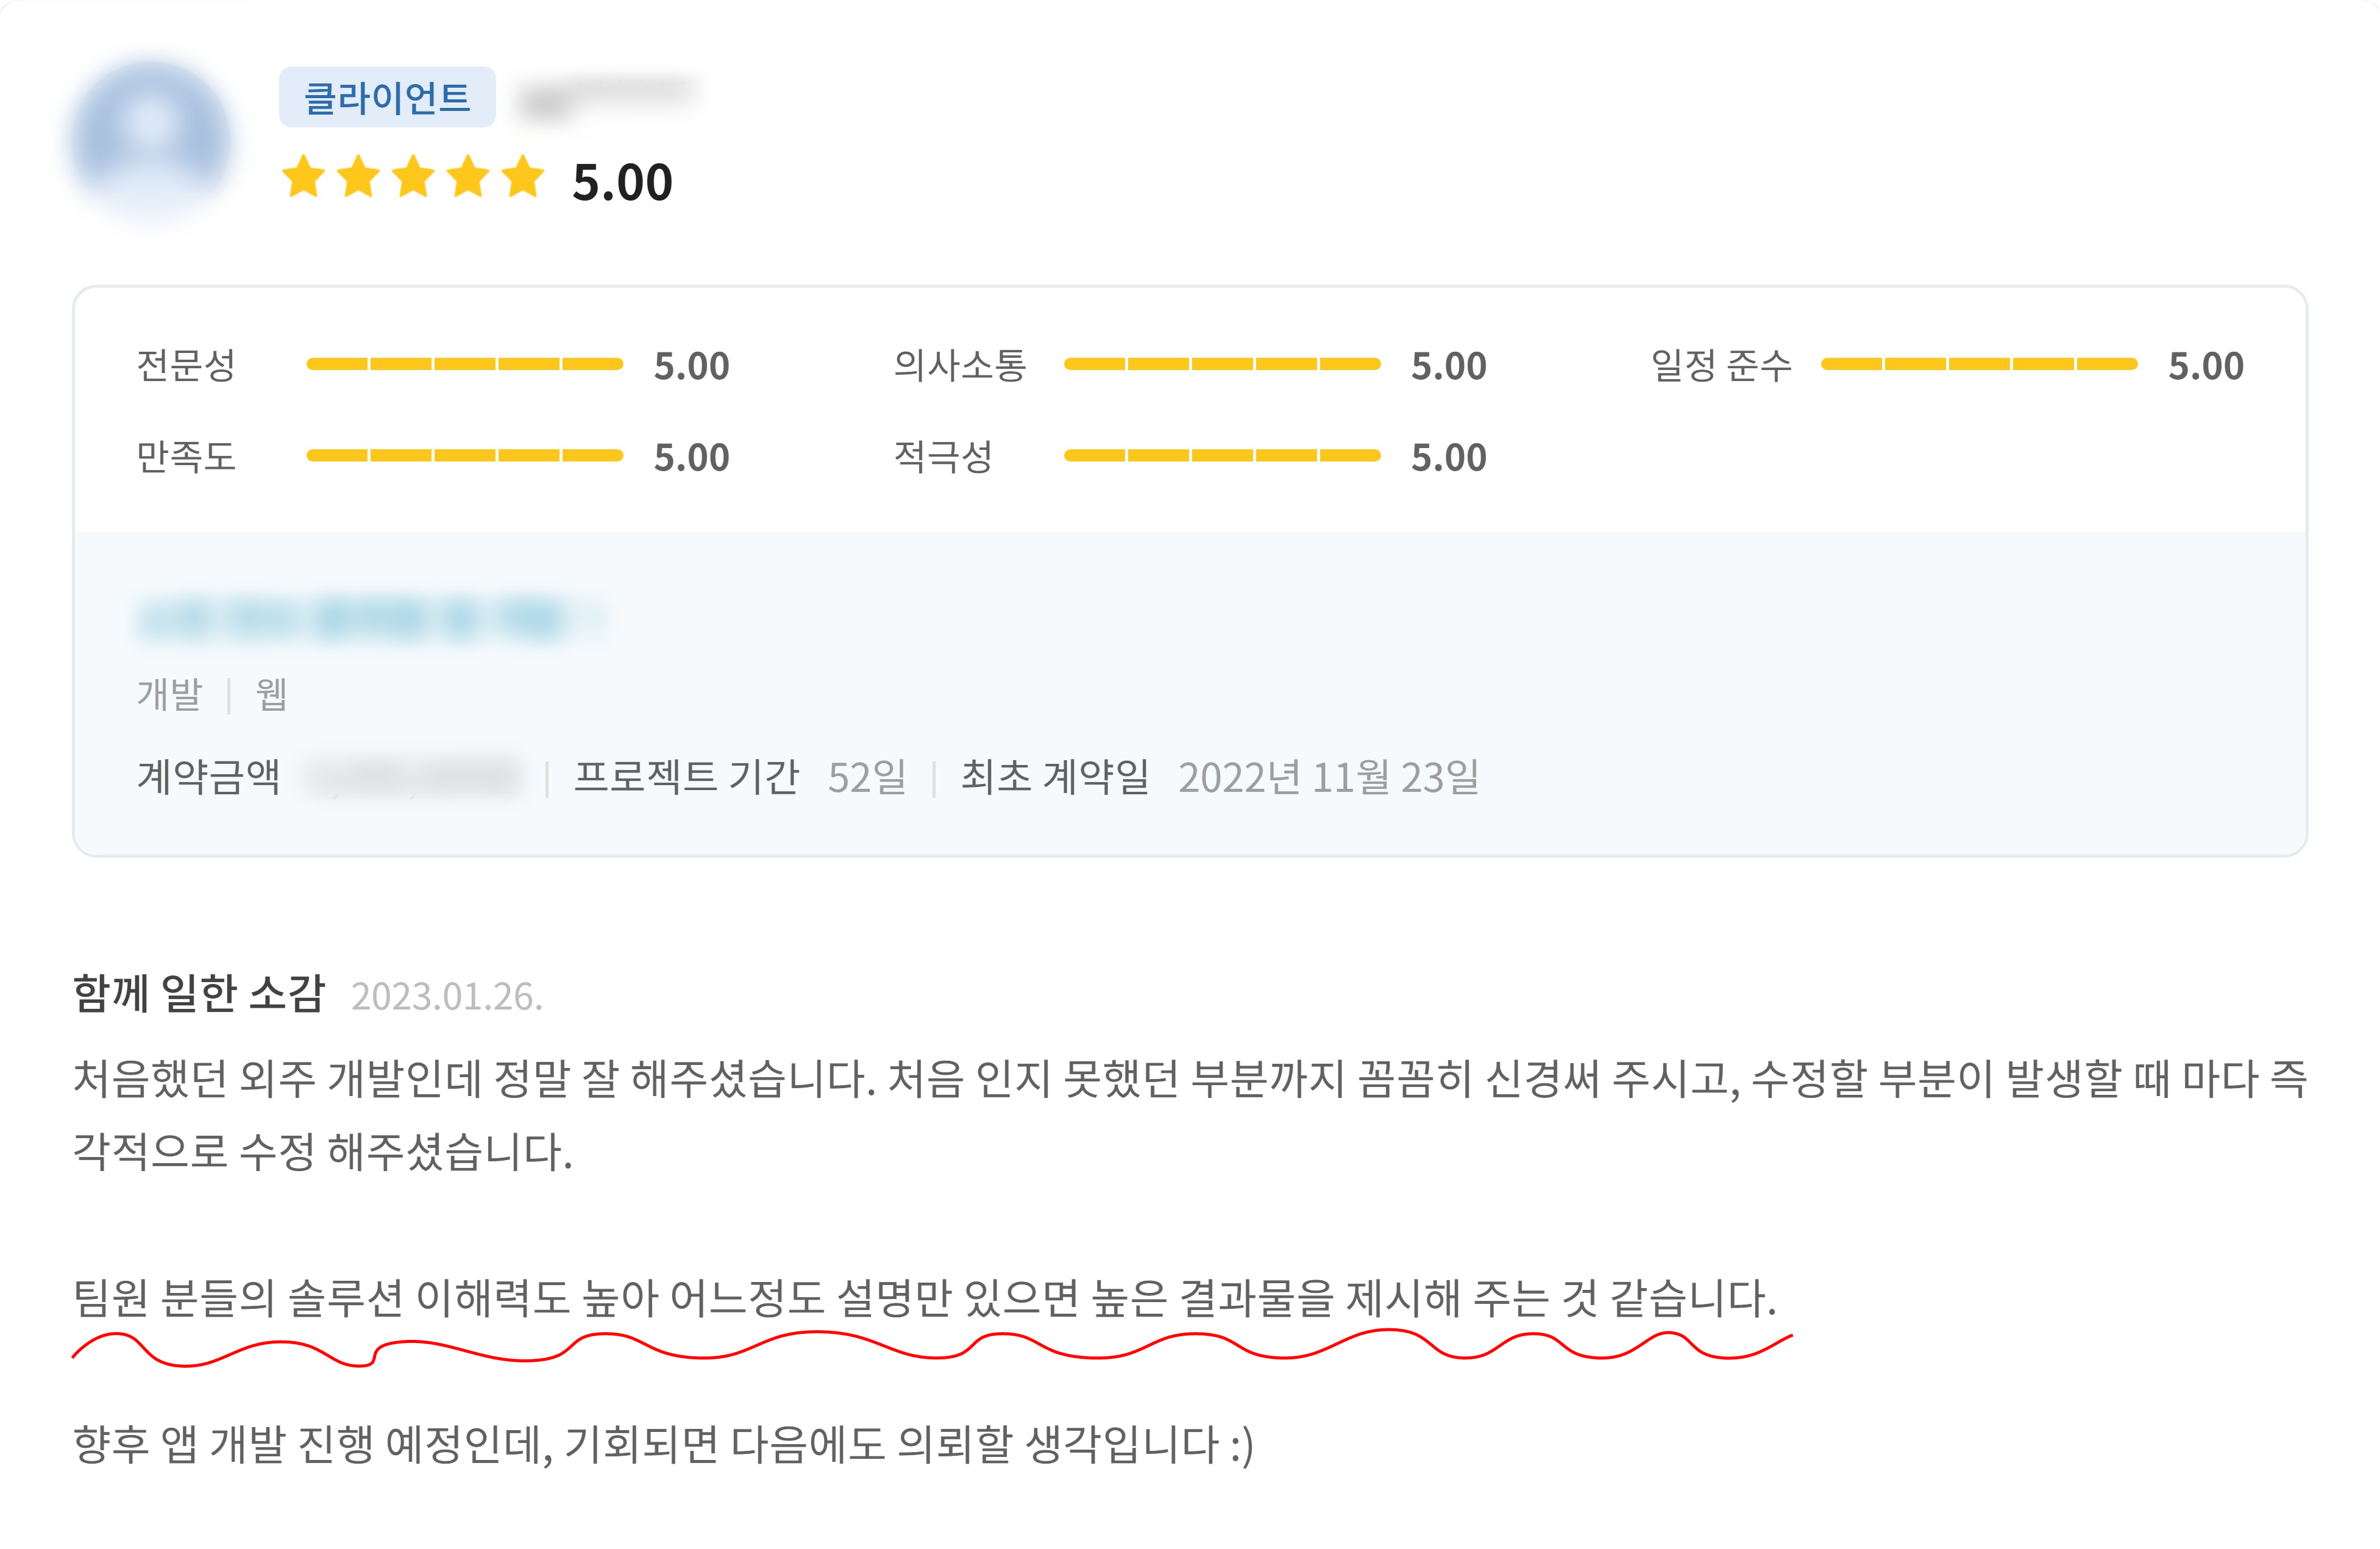Click the 적극성 rating bar
The width and height of the screenshot is (2380, 1549).
tap(1221, 456)
